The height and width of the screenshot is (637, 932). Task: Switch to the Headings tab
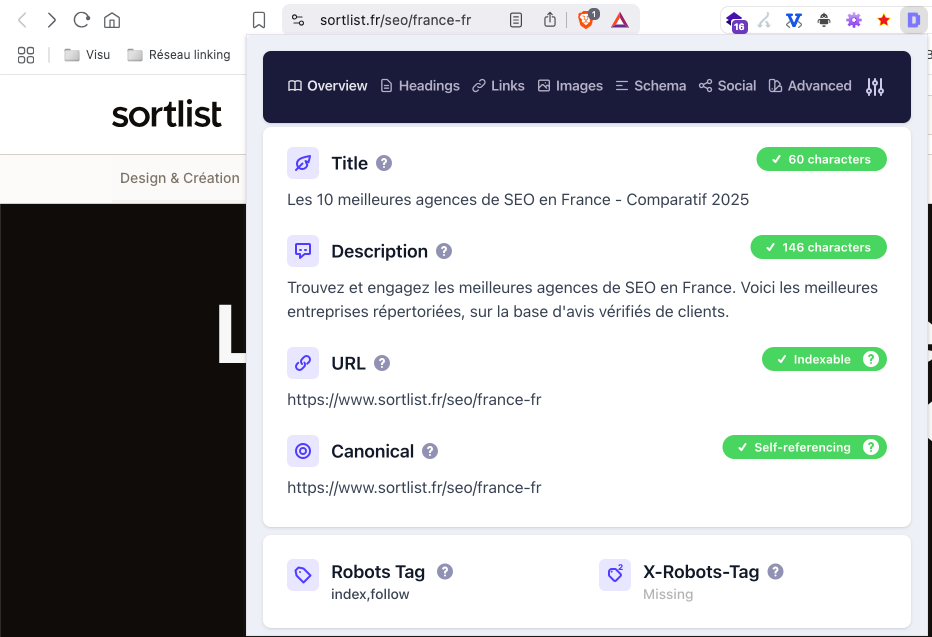[x=420, y=86]
